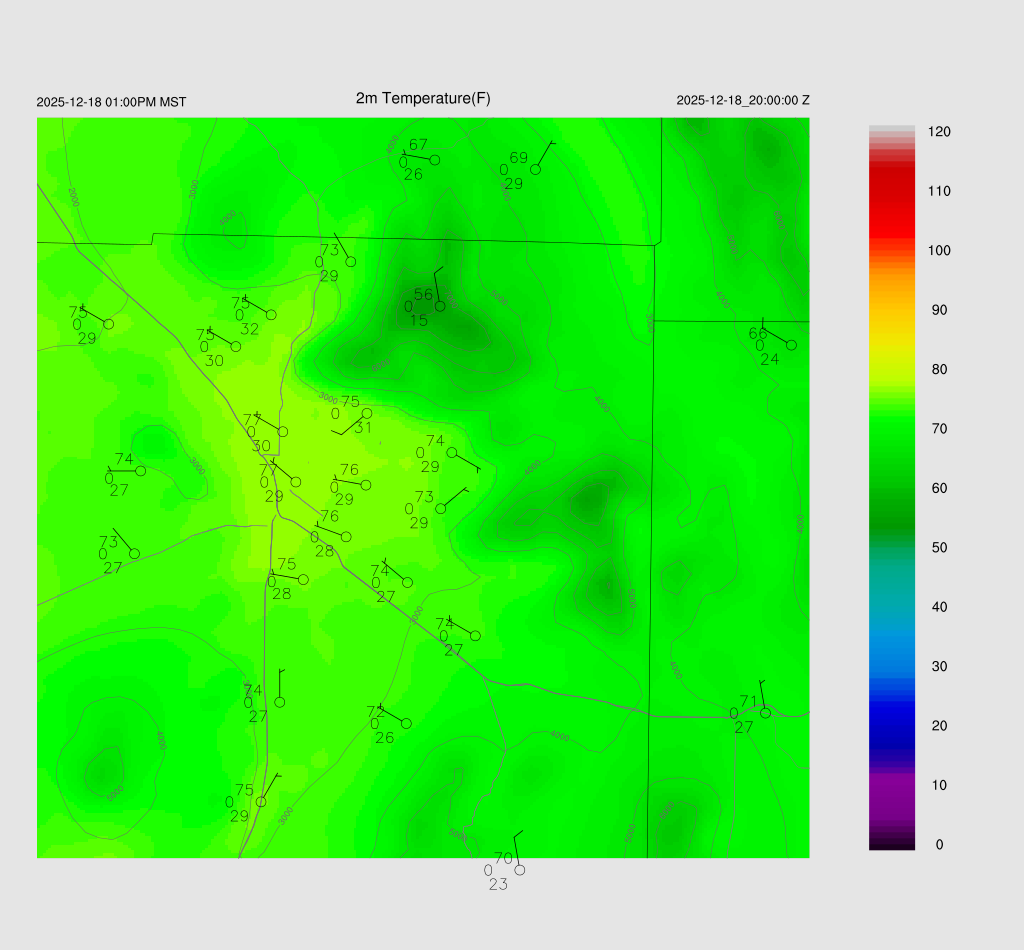Select the station marker showing 67 over 26
This screenshot has height=950, width=1024.
pyautogui.click(x=435, y=160)
